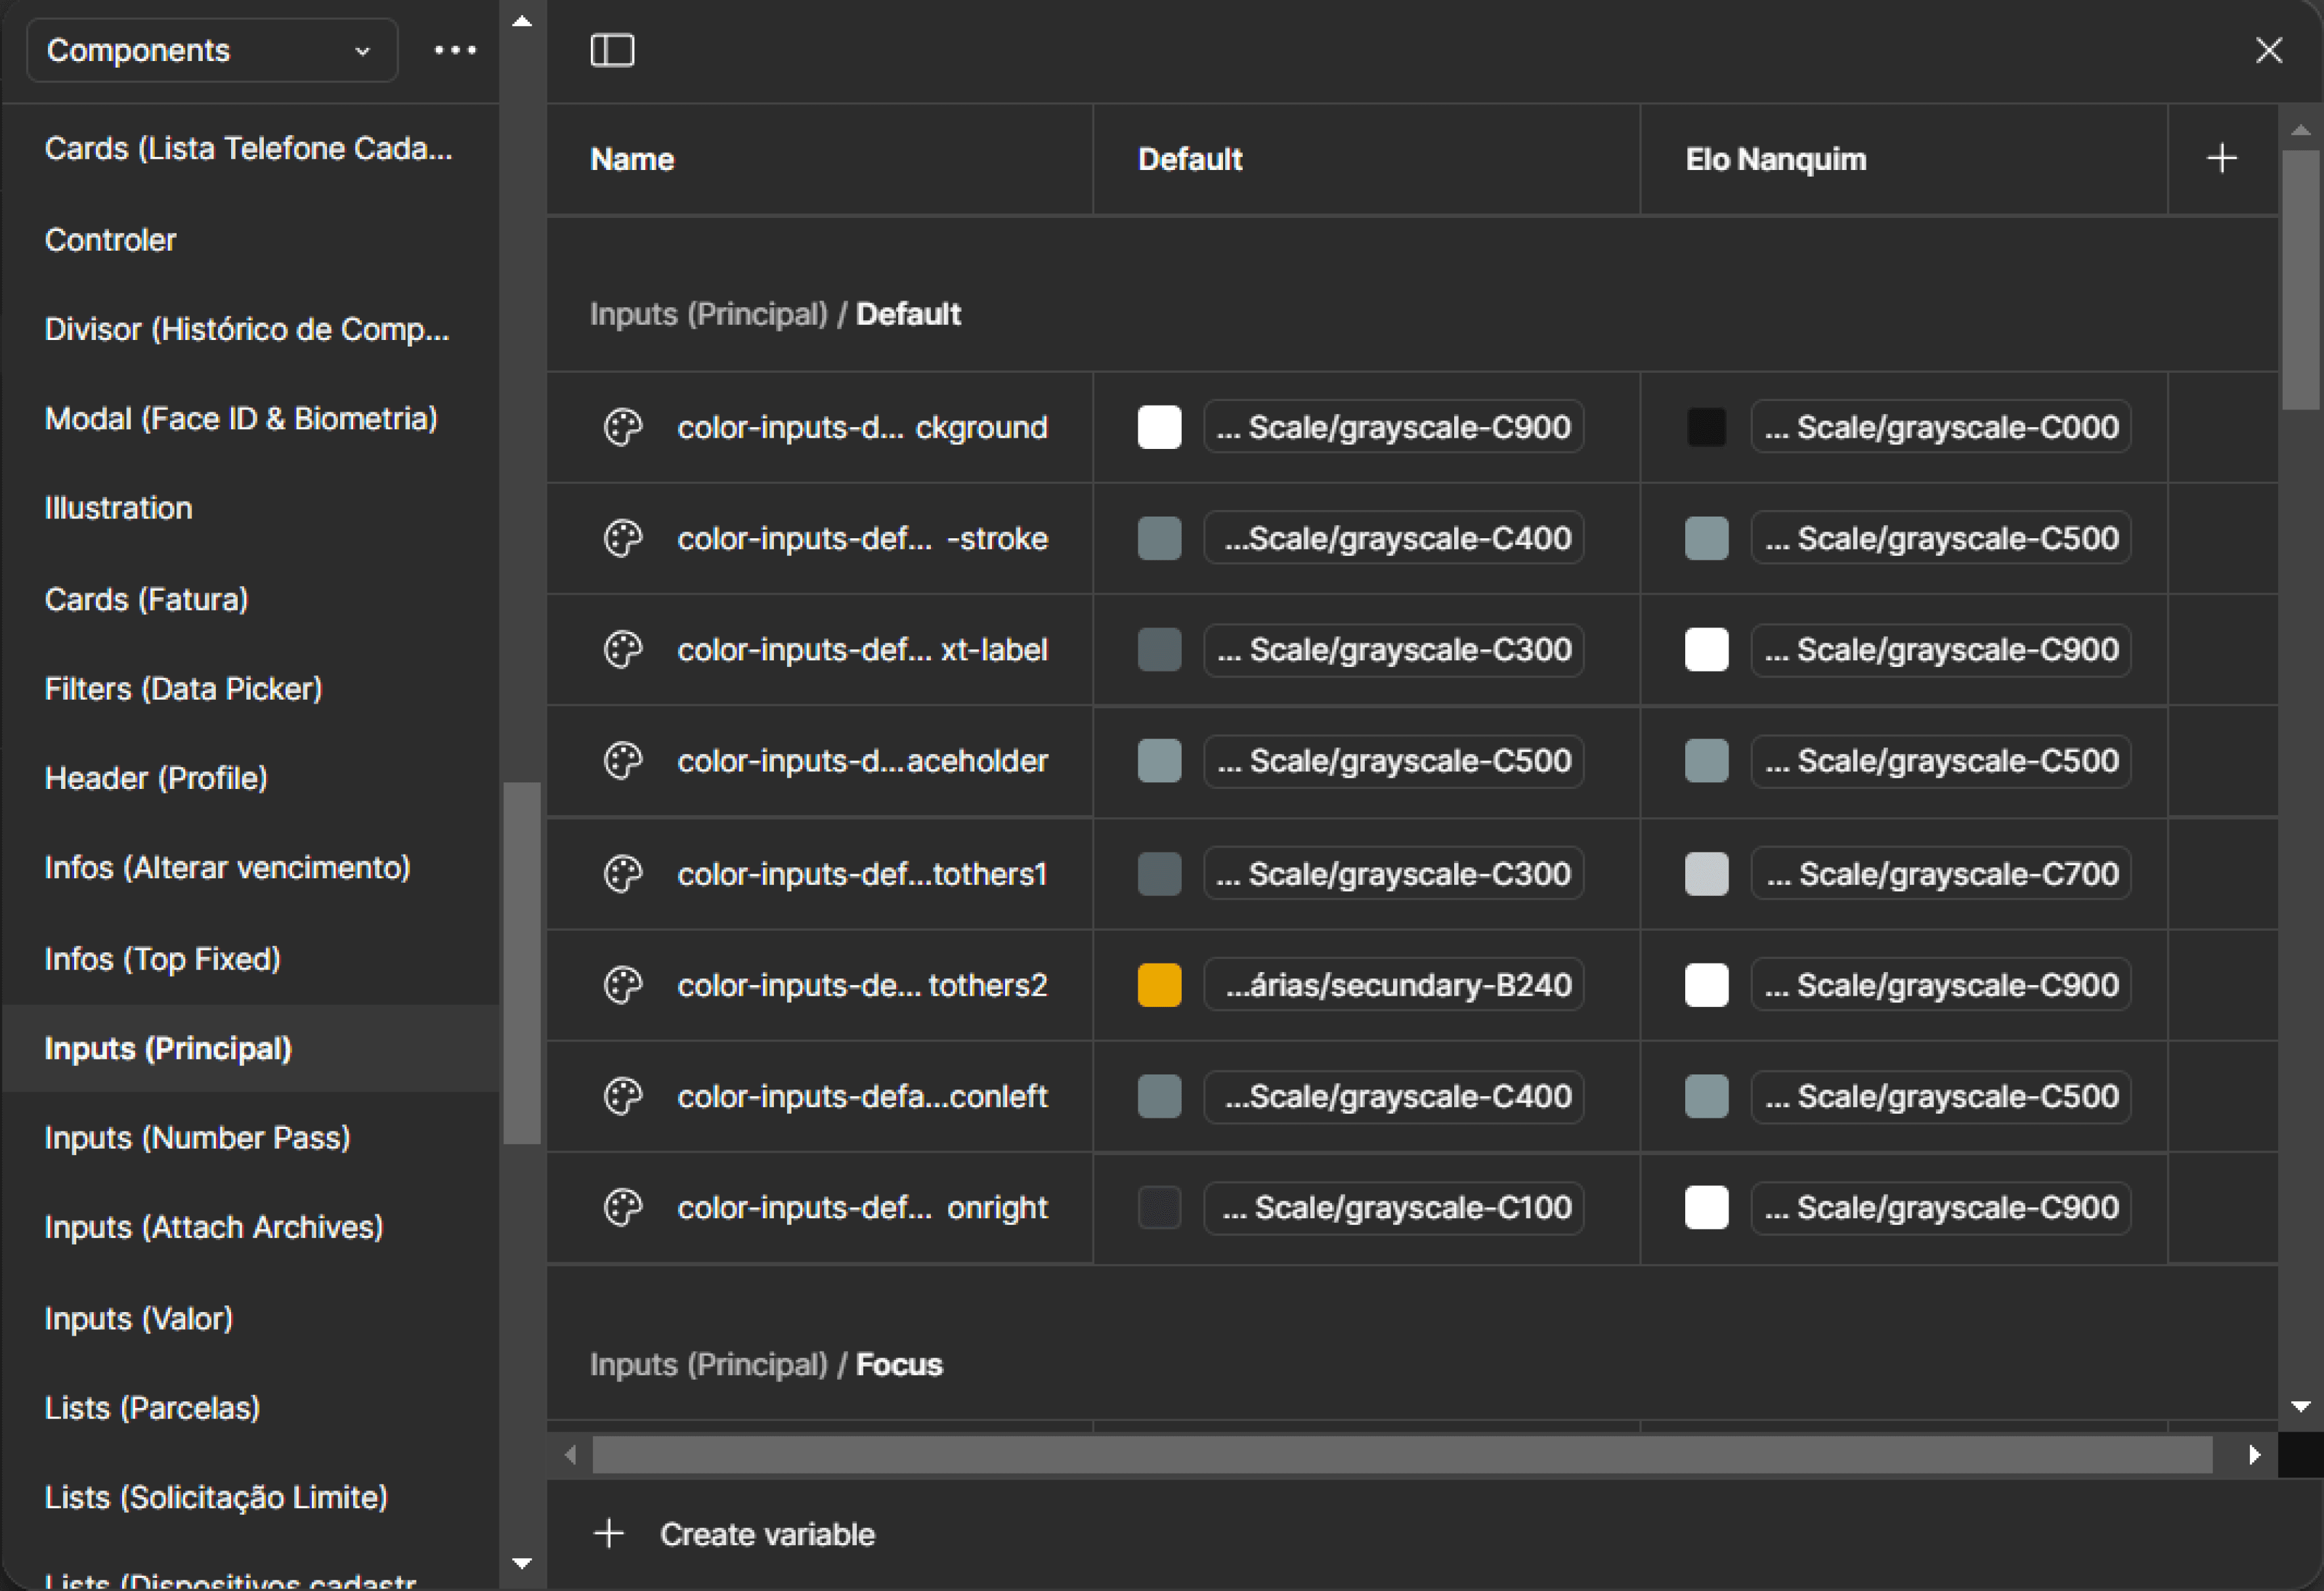The height and width of the screenshot is (1591, 2324).
Task: Click palette icon of the tothers2 variable row
Action: click(x=622, y=985)
